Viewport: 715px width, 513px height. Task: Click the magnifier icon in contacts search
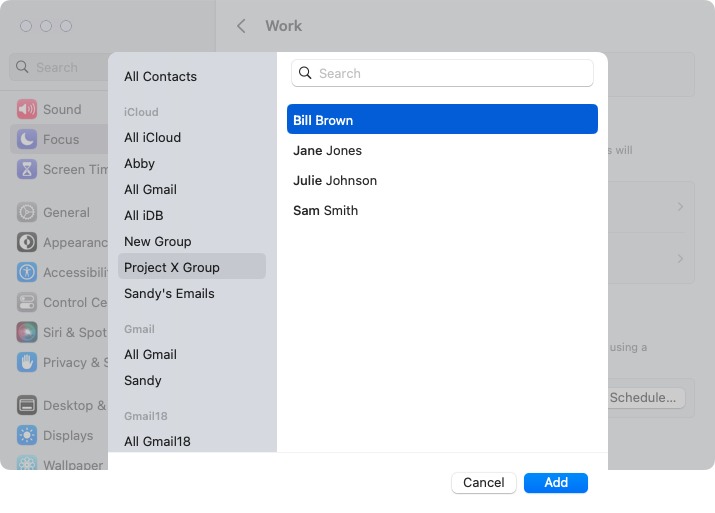point(305,73)
